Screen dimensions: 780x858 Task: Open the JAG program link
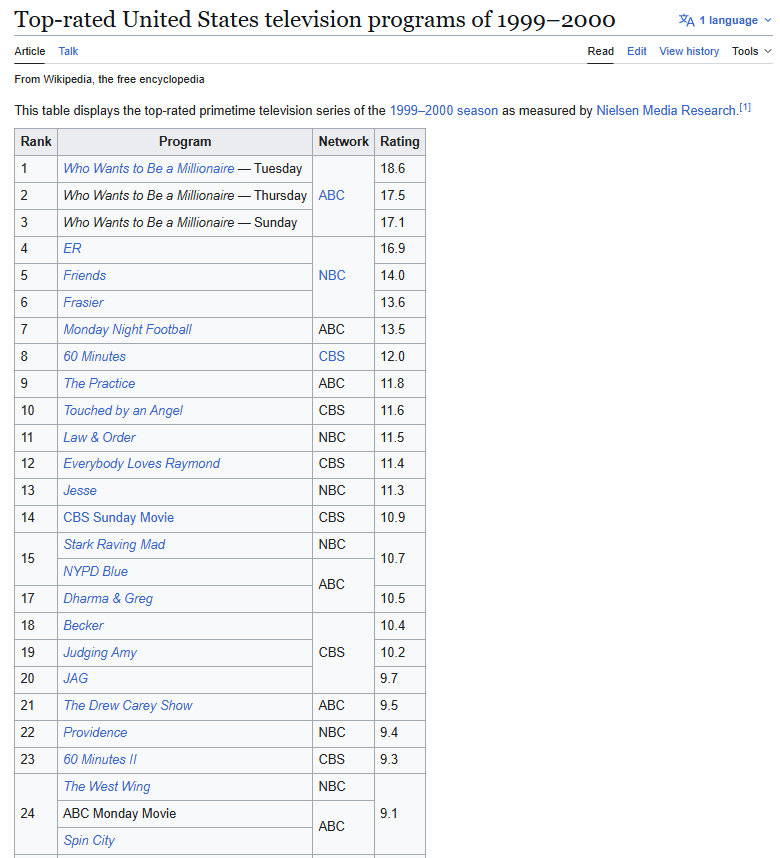tap(76, 679)
